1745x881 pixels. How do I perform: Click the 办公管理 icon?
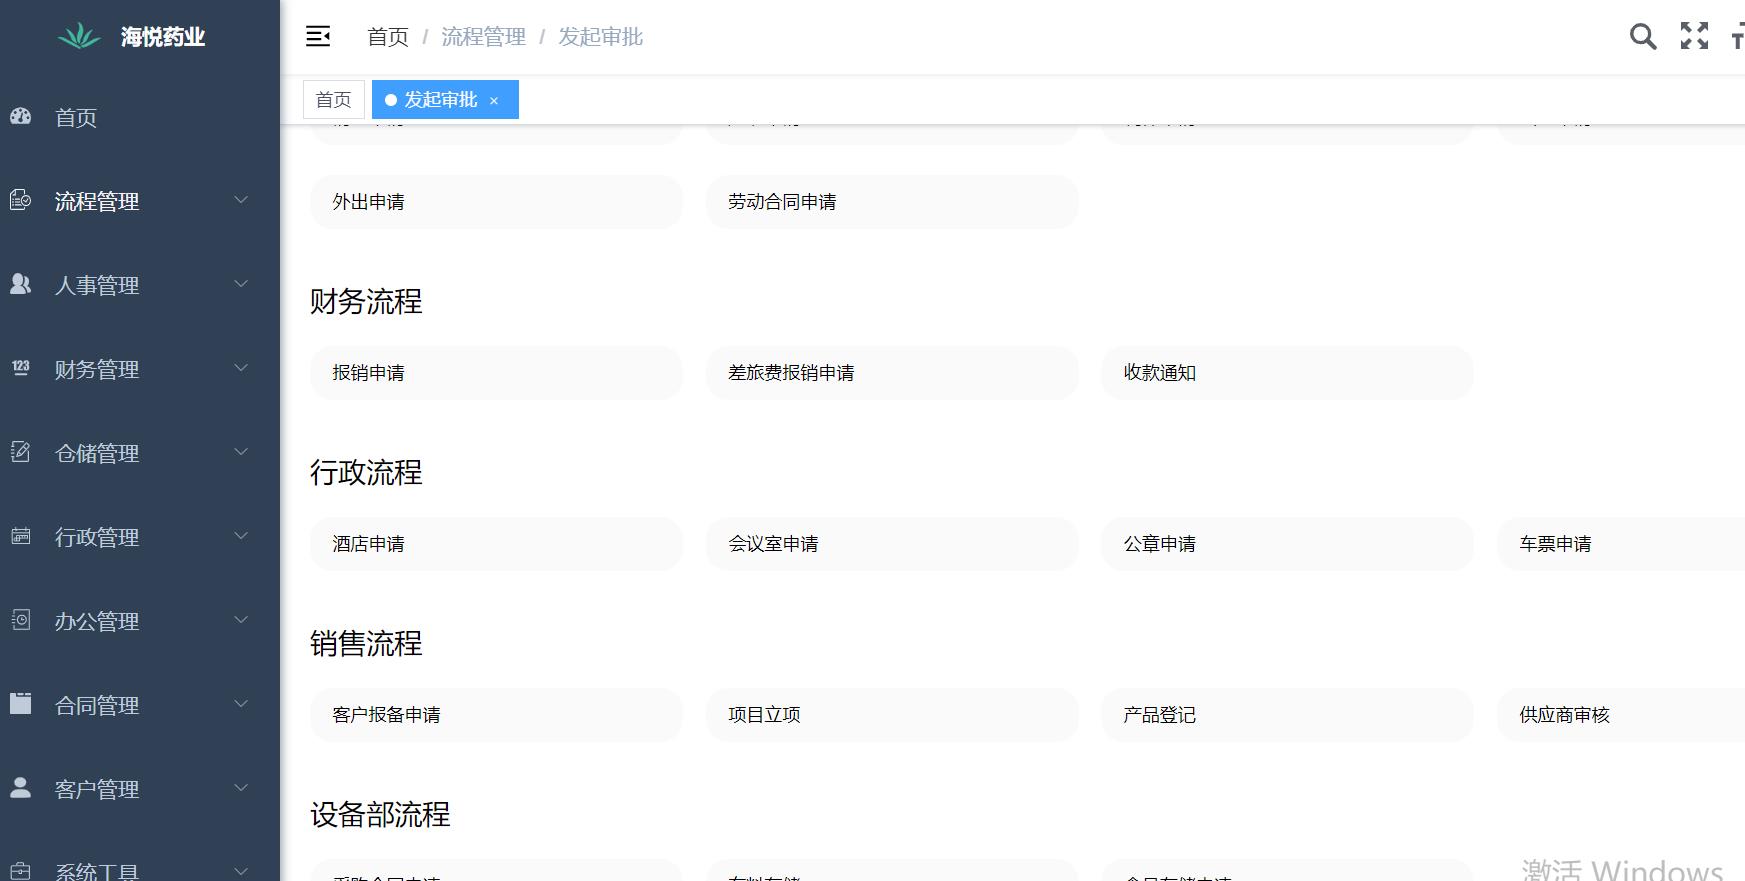point(21,621)
